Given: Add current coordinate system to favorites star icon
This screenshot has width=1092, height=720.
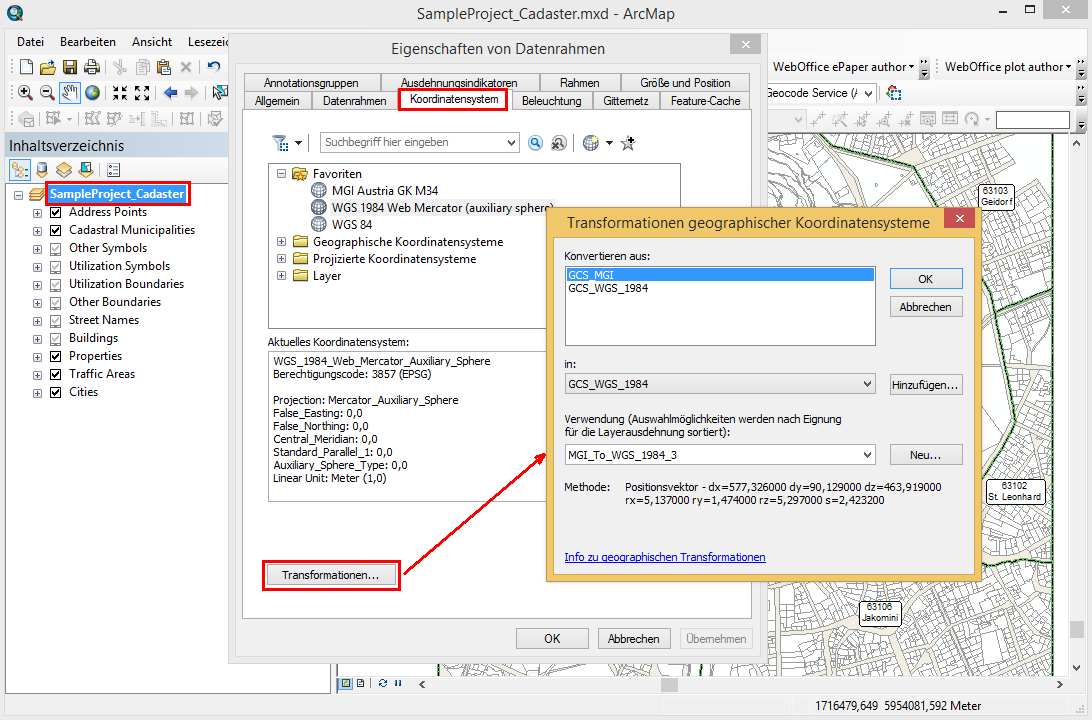Looking at the screenshot, I should (x=627, y=142).
